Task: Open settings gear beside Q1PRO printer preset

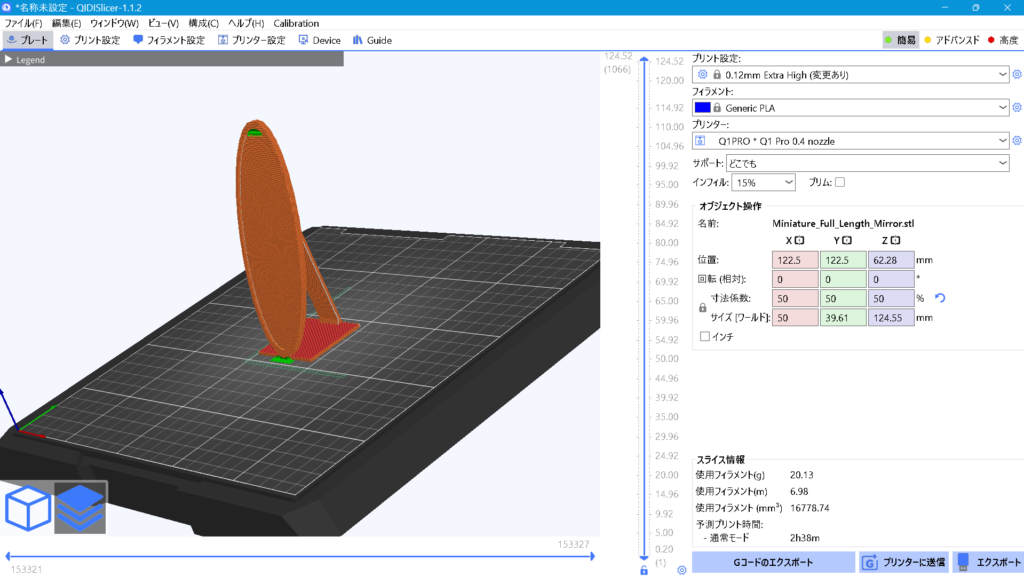Action: (1017, 141)
